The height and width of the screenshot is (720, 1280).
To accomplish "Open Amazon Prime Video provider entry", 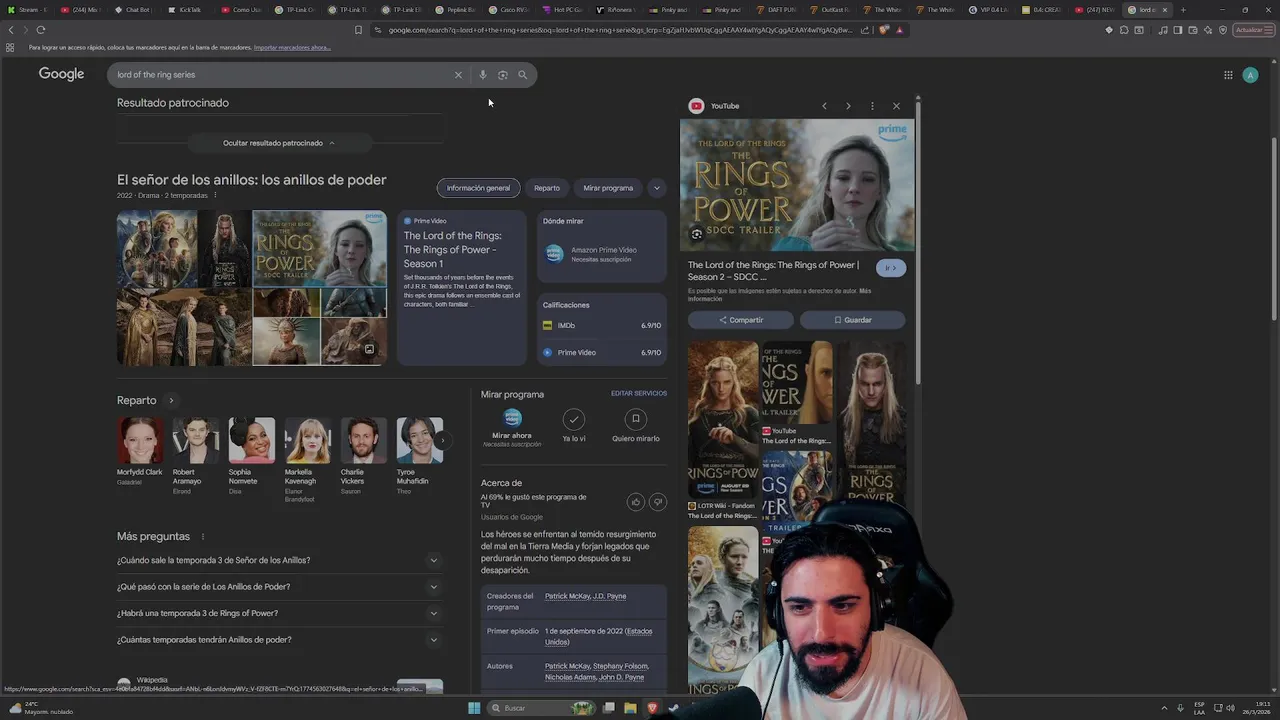I will coord(602,254).
